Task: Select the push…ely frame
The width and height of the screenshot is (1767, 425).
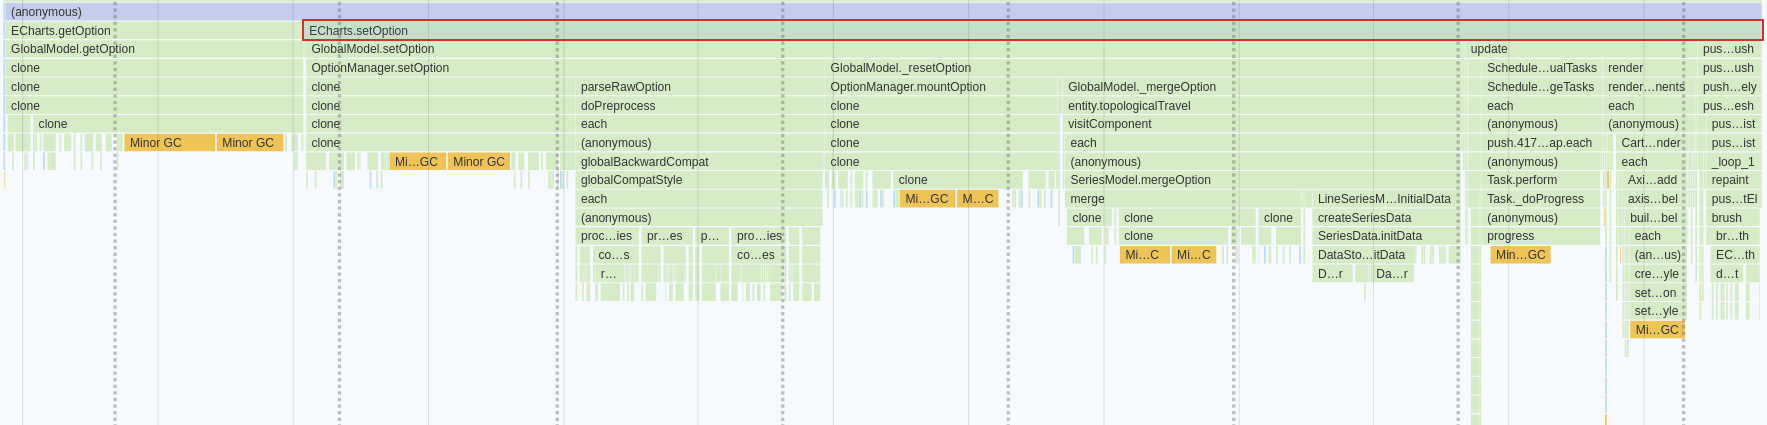Action: pyautogui.click(x=1729, y=87)
